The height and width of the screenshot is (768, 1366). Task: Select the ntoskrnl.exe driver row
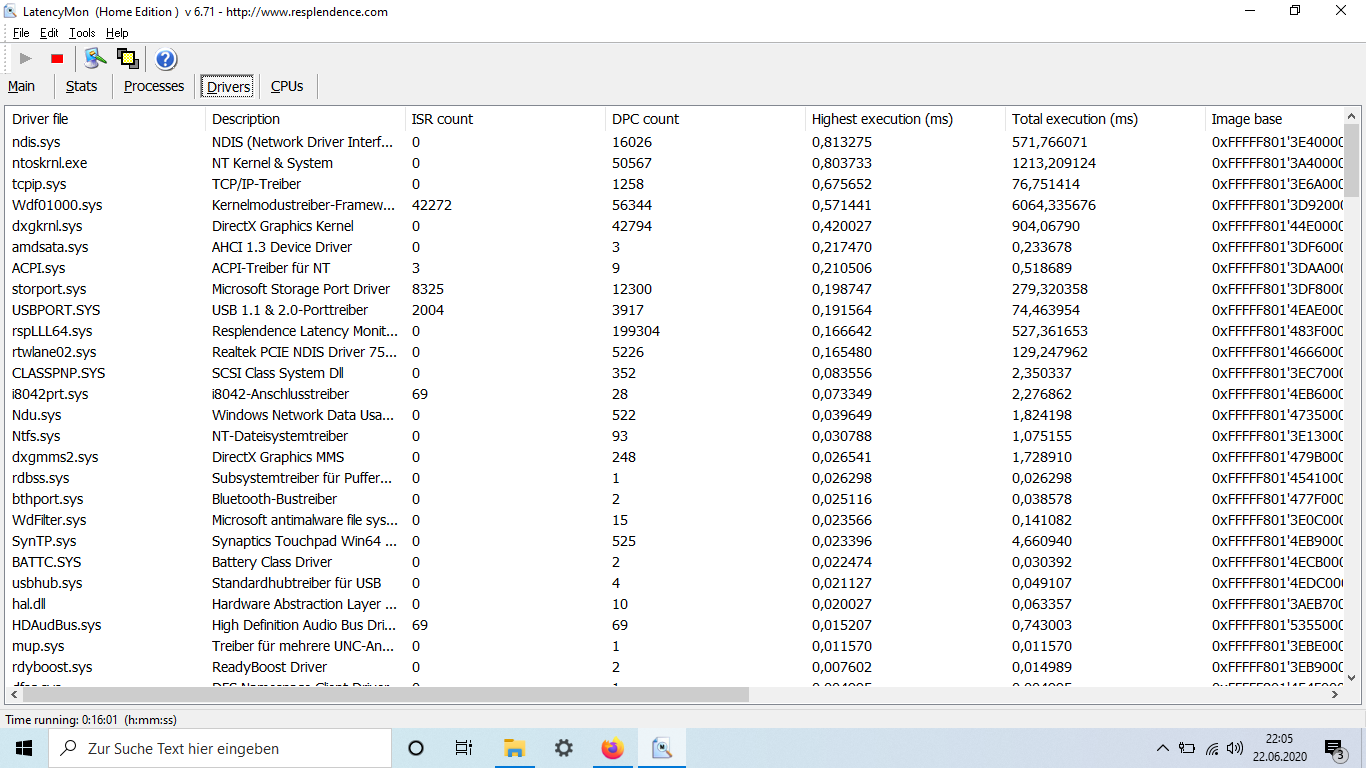(675, 163)
